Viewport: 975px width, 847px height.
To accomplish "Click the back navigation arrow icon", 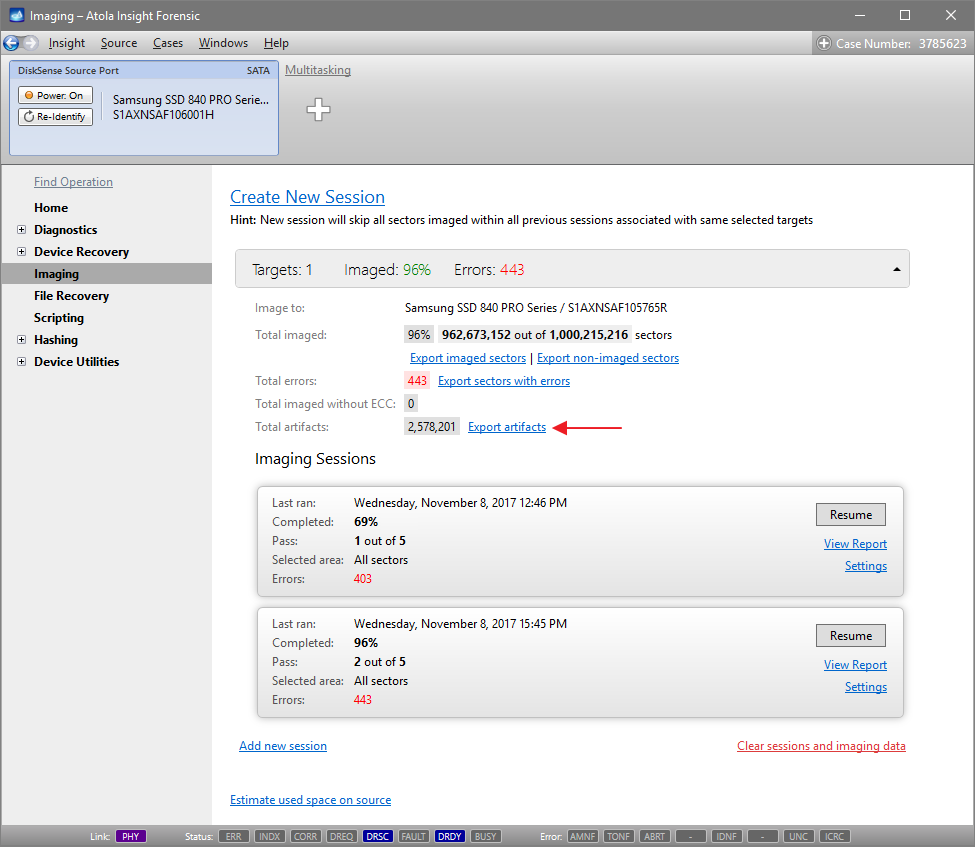I will point(12,43).
